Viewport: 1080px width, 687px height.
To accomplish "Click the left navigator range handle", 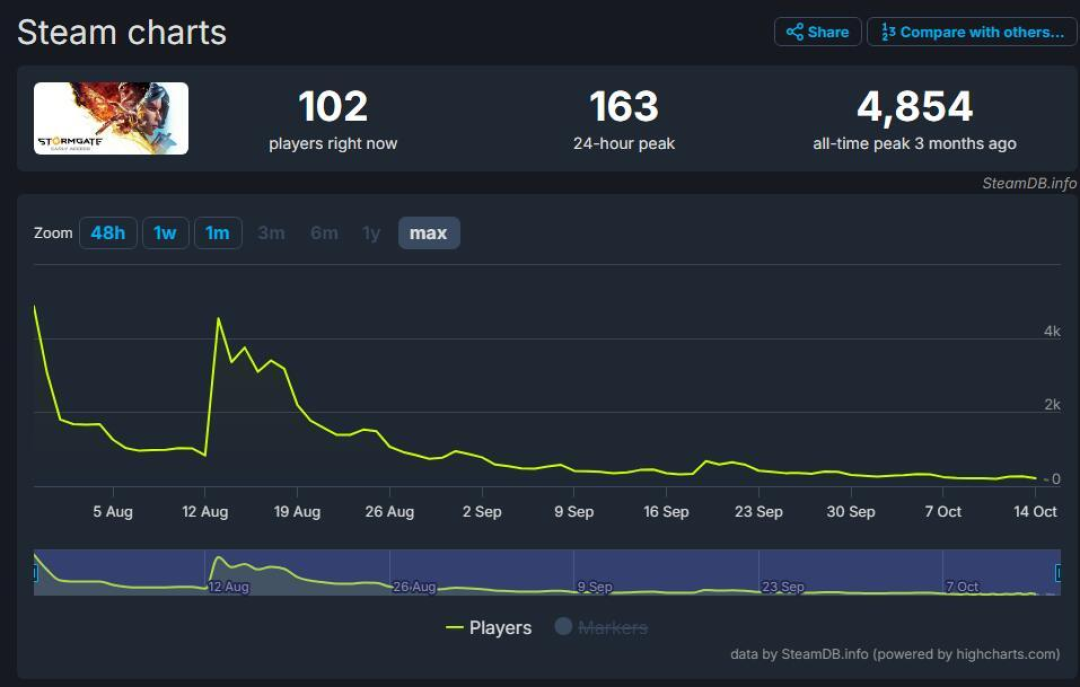I will 35,572.
